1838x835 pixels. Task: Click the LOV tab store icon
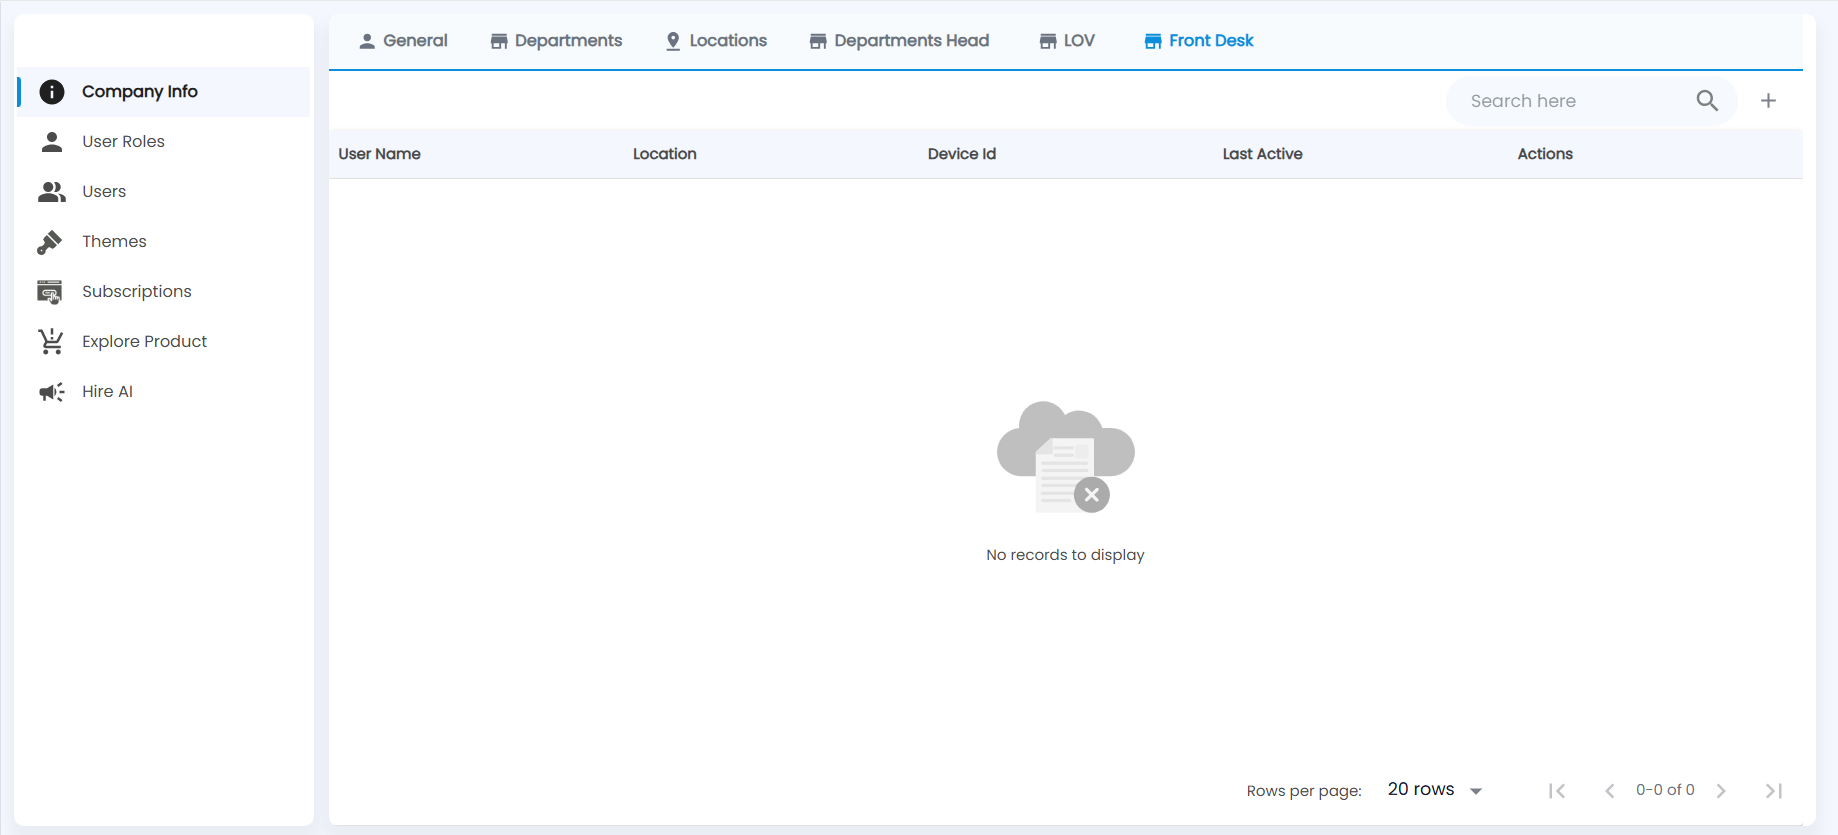click(x=1048, y=41)
